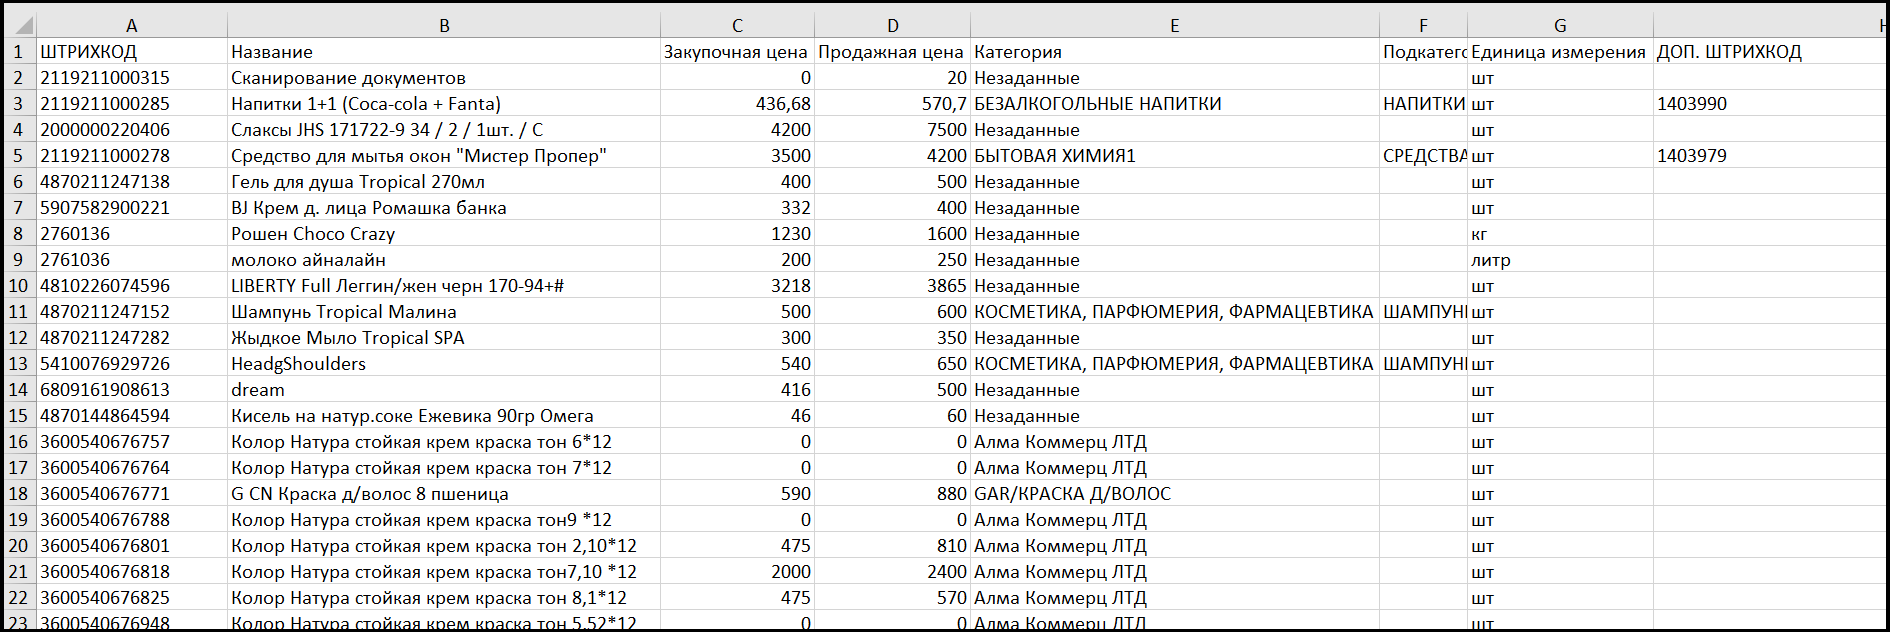Select category cell GAR/КРАСКА Д/ВОЛОС
Viewport: 1890px width, 632px height.
pos(1175,493)
